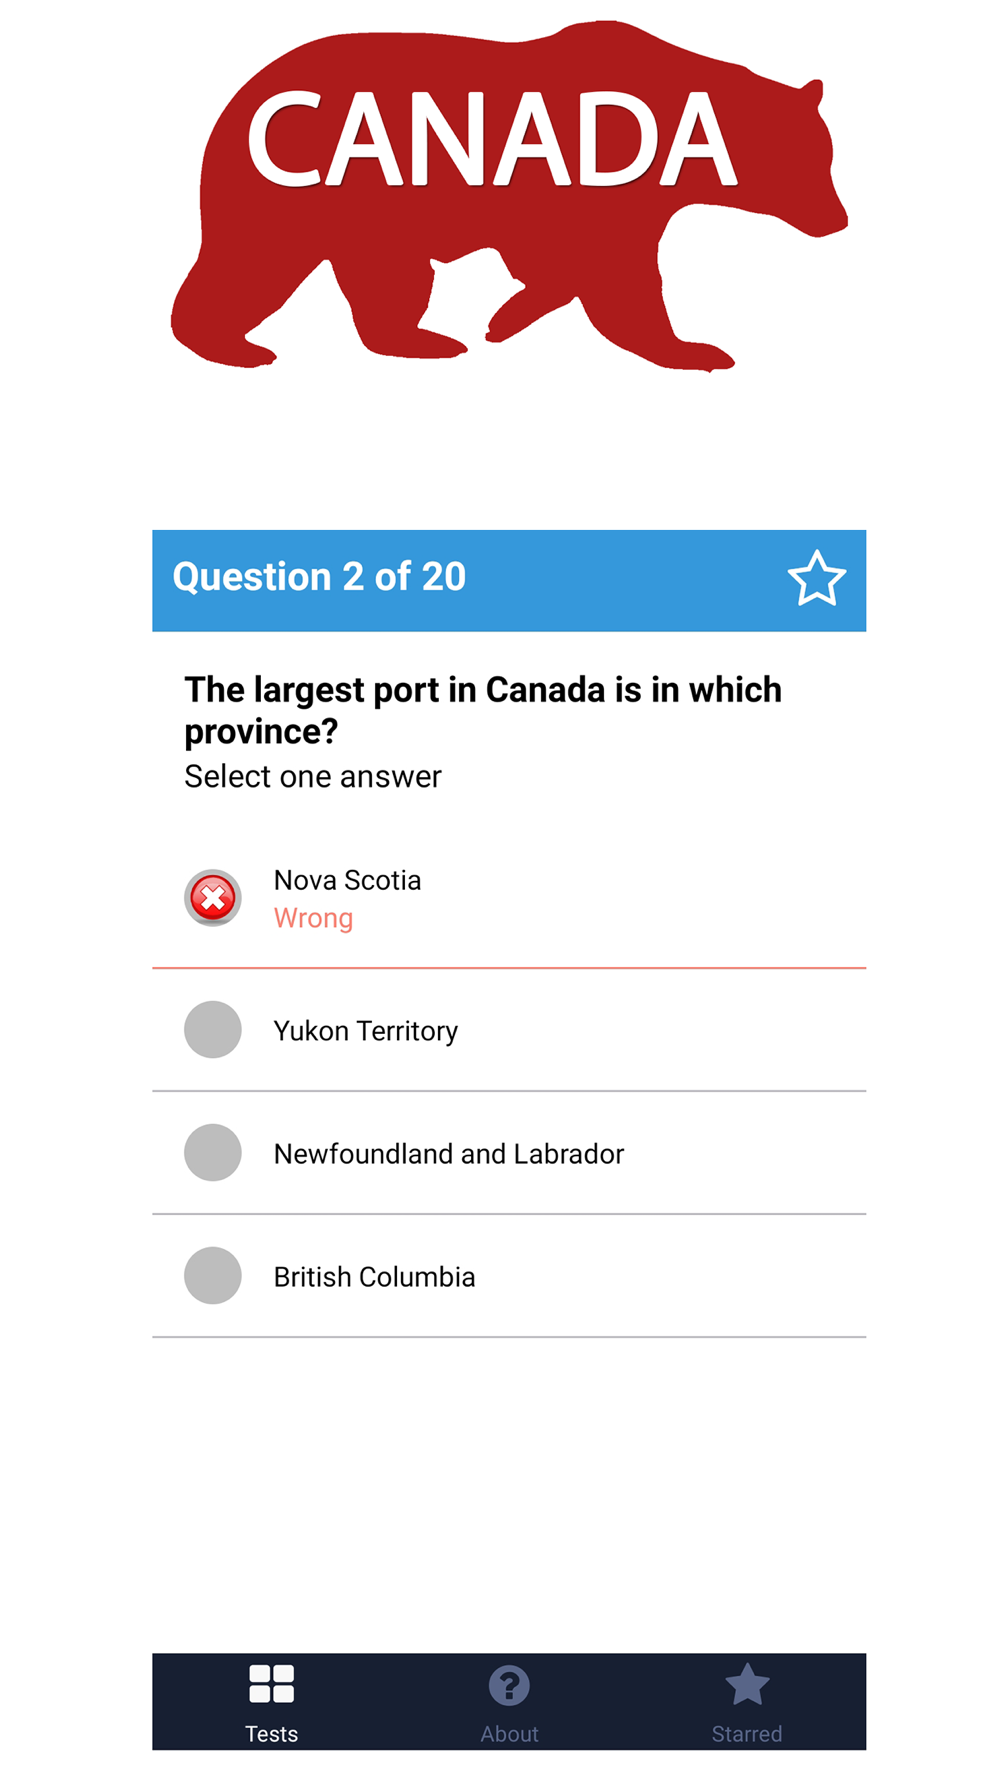Choose the British Columbia answer text
The image size is (1000, 1778).
click(374, 1277)
